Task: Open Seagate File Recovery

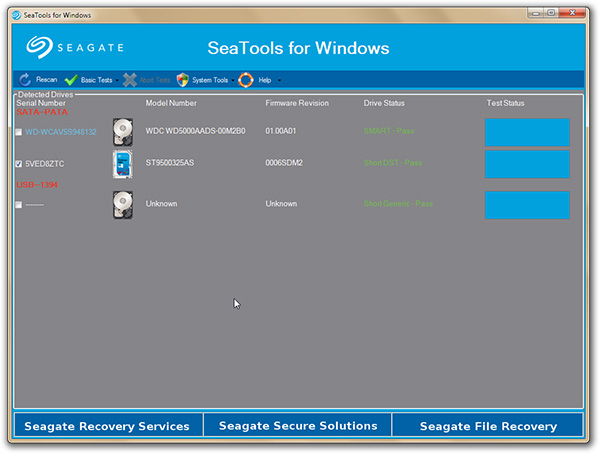Action: coord(488,426)
